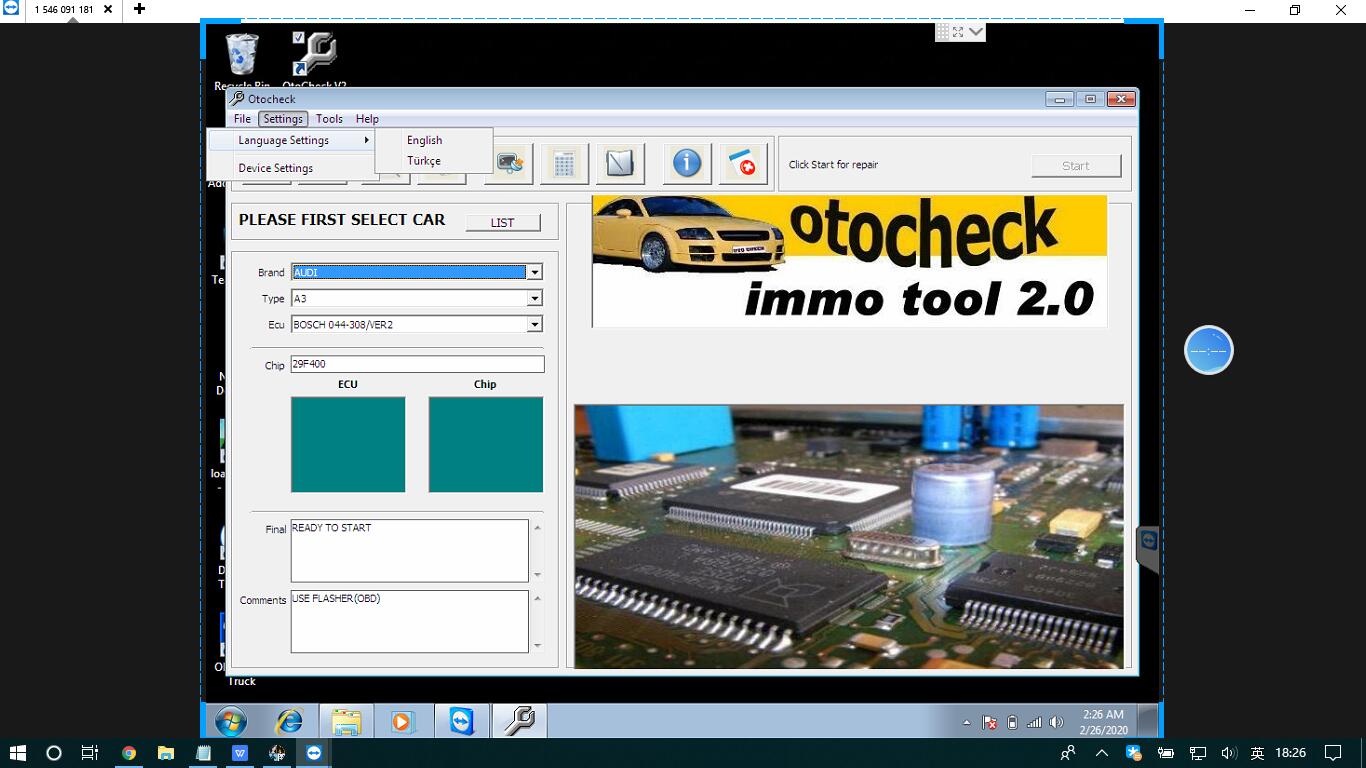Open the Tools menu
Image resolution: width=1366 pixels, height=768 pixels.
pos(329,118)
